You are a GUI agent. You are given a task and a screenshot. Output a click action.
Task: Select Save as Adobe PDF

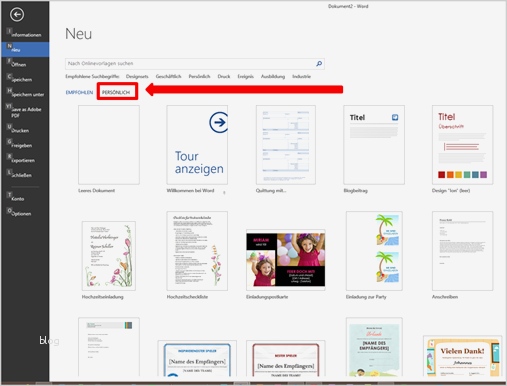point(25,112)
